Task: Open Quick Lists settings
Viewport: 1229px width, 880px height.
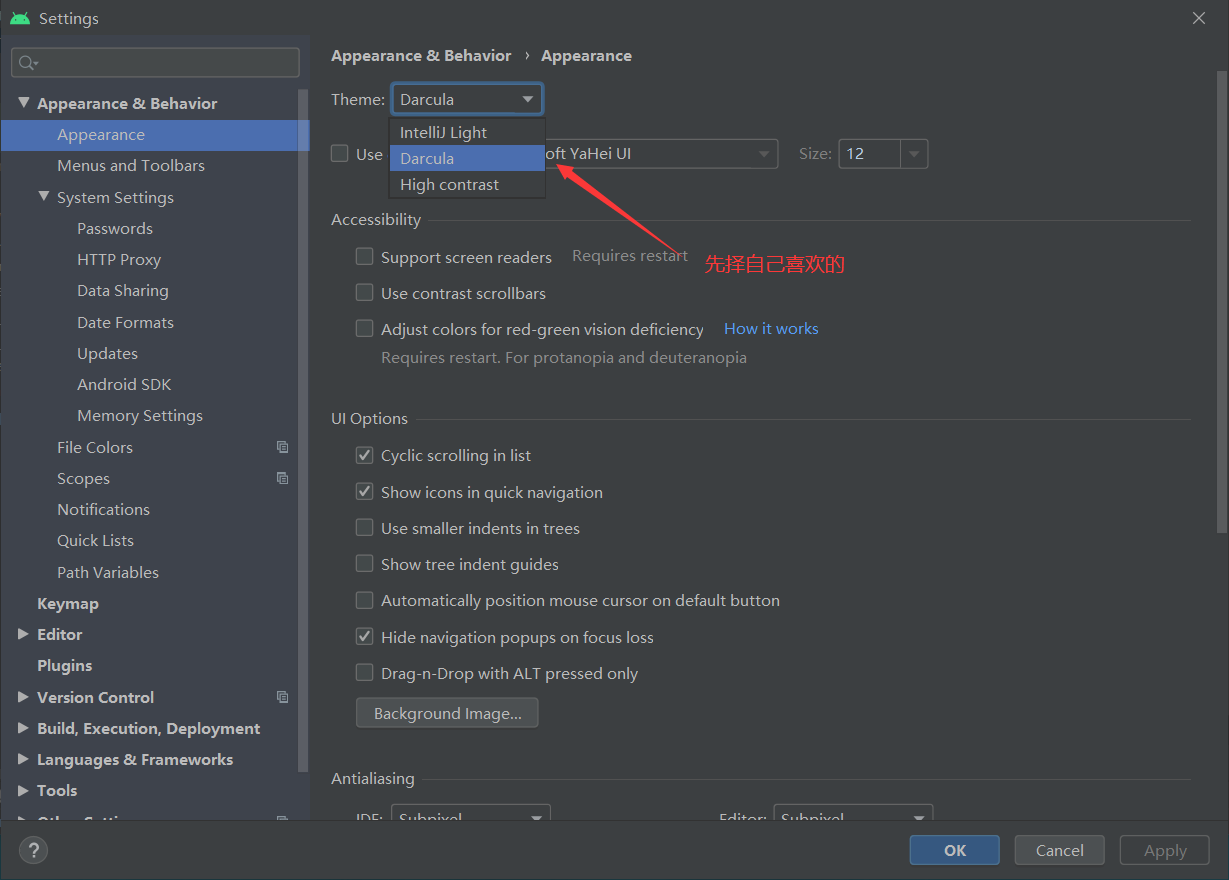Action: point(95,540)
